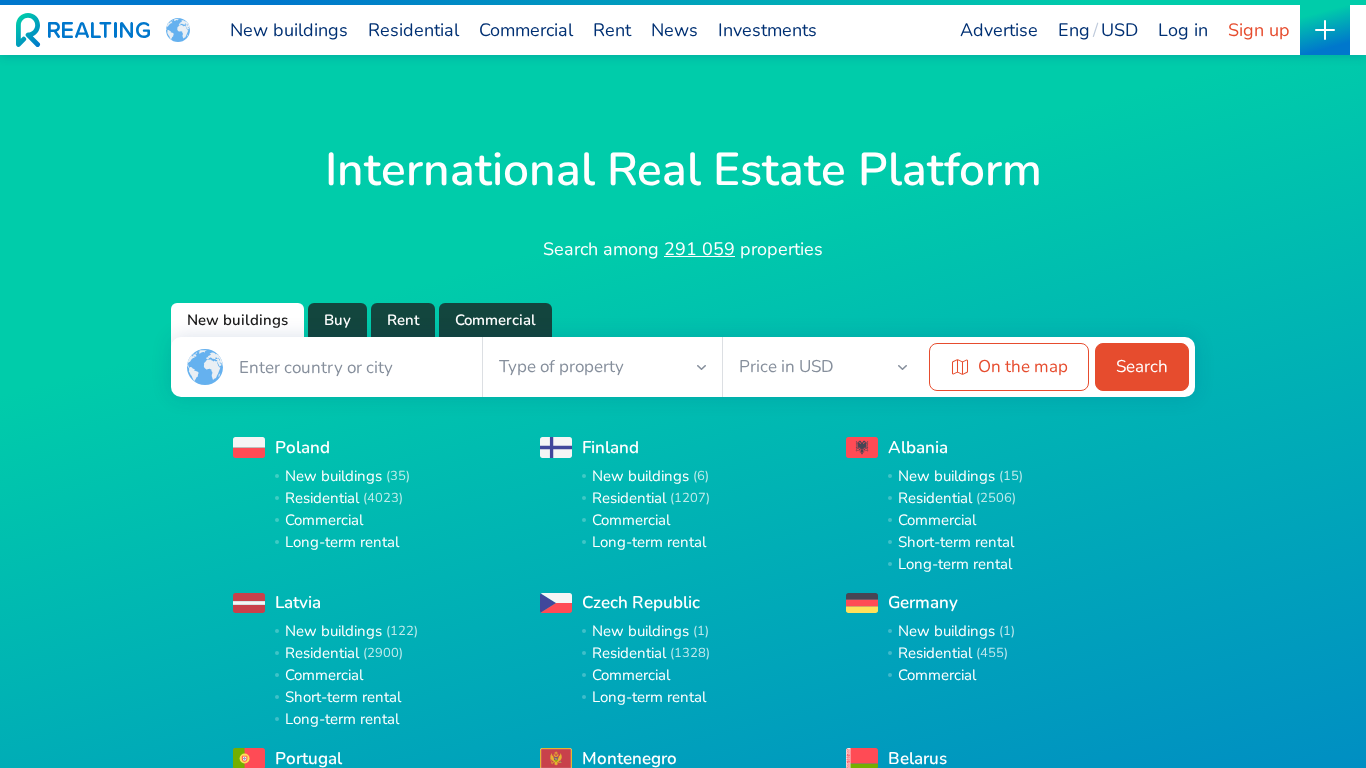Open Investments in the top menu
Viewport: 1366px width, 768px height.
pos(767,30)
